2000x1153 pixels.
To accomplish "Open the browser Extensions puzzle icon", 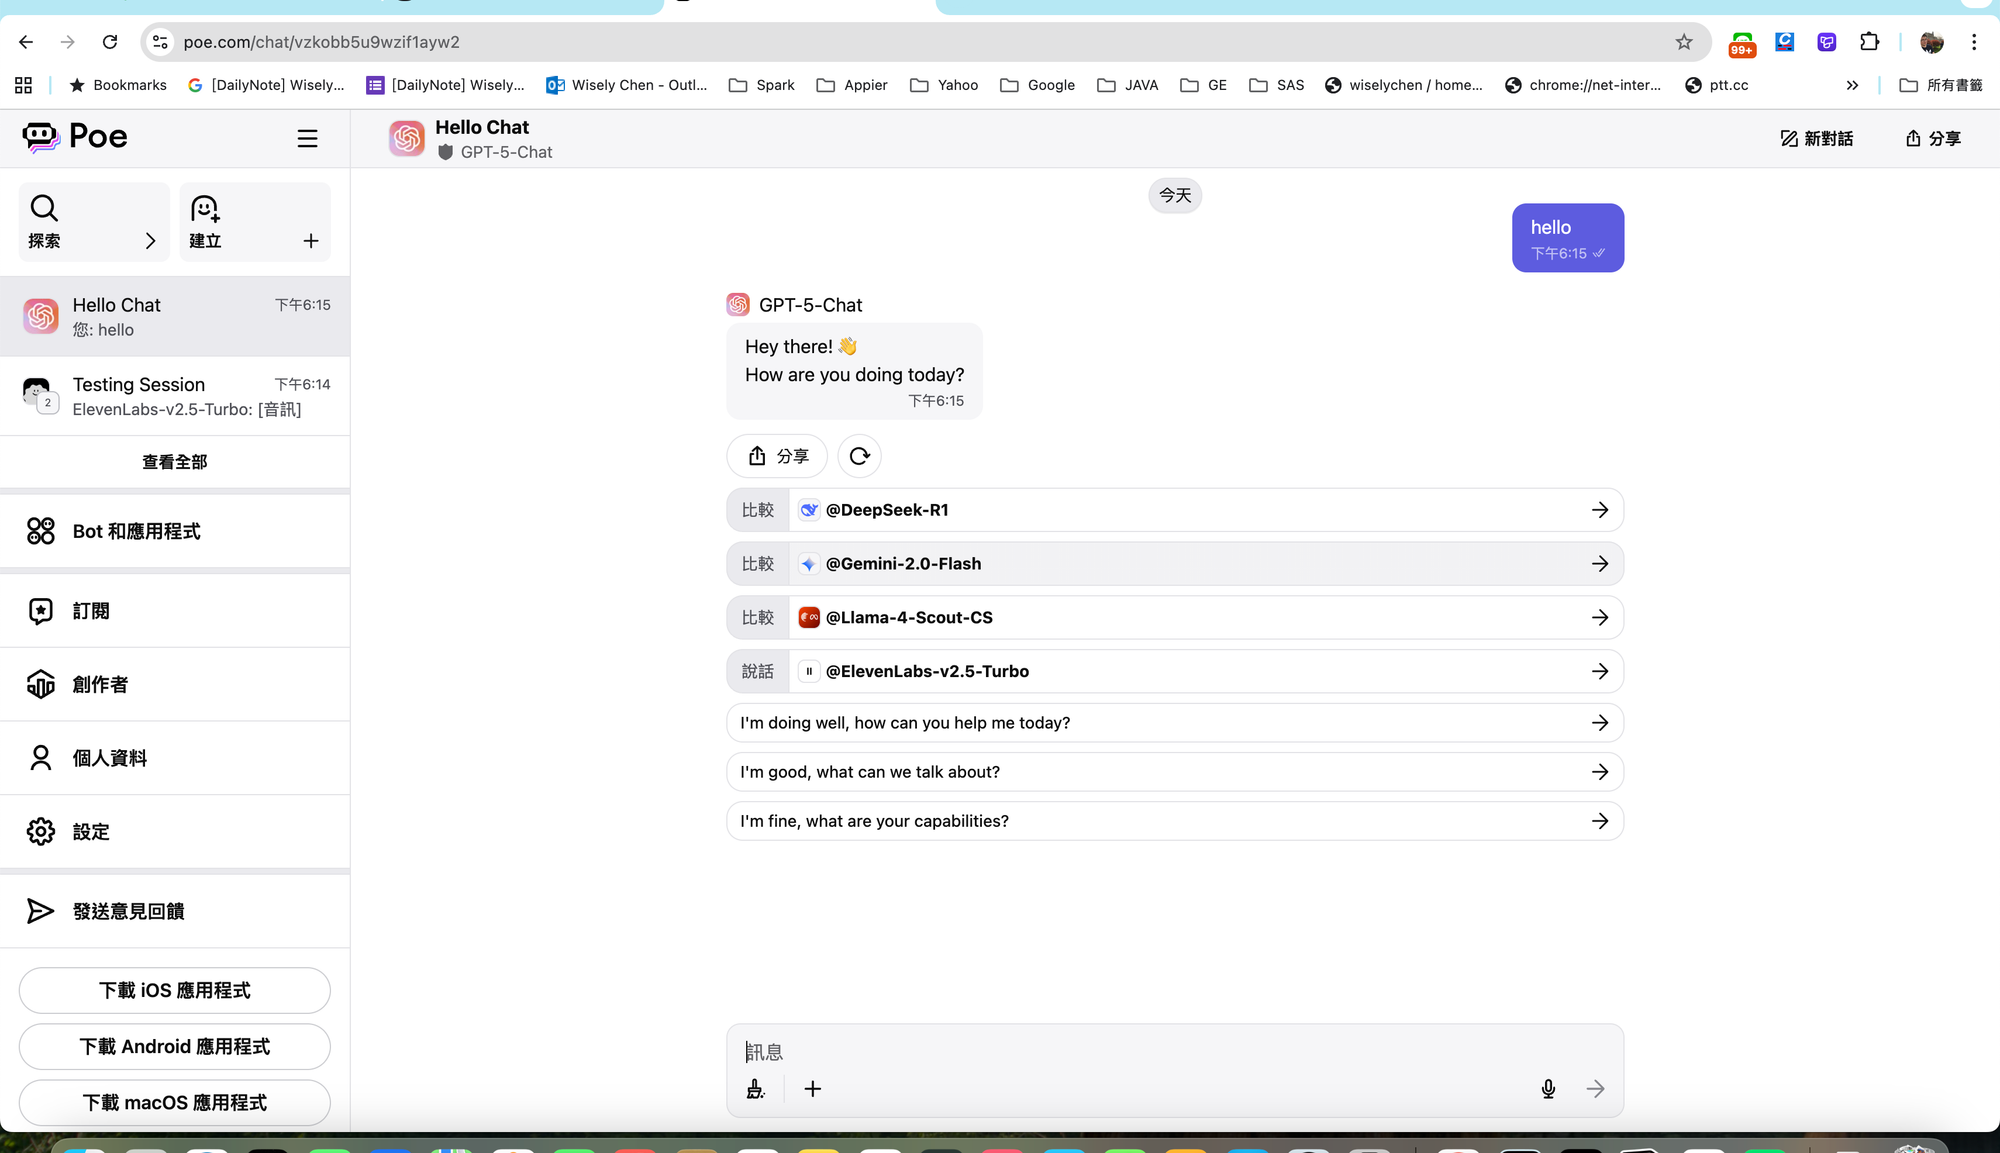I will (x=1869, y=42).
